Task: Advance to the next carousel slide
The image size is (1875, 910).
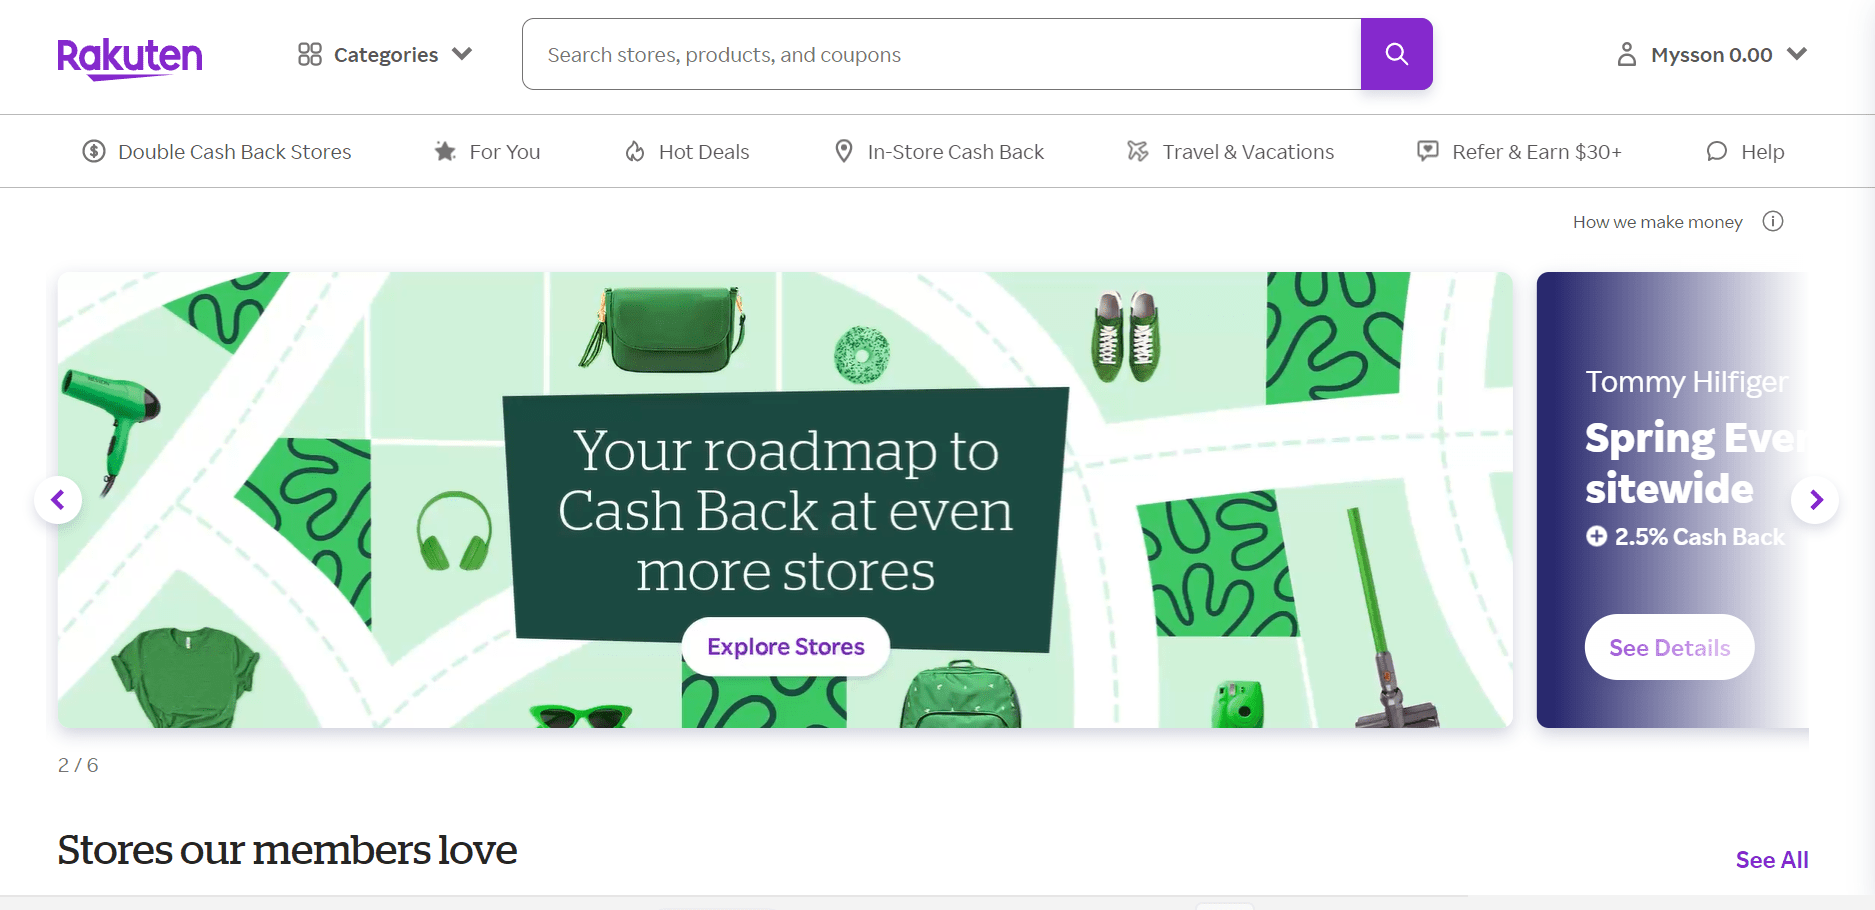Action: (1815, 499)
